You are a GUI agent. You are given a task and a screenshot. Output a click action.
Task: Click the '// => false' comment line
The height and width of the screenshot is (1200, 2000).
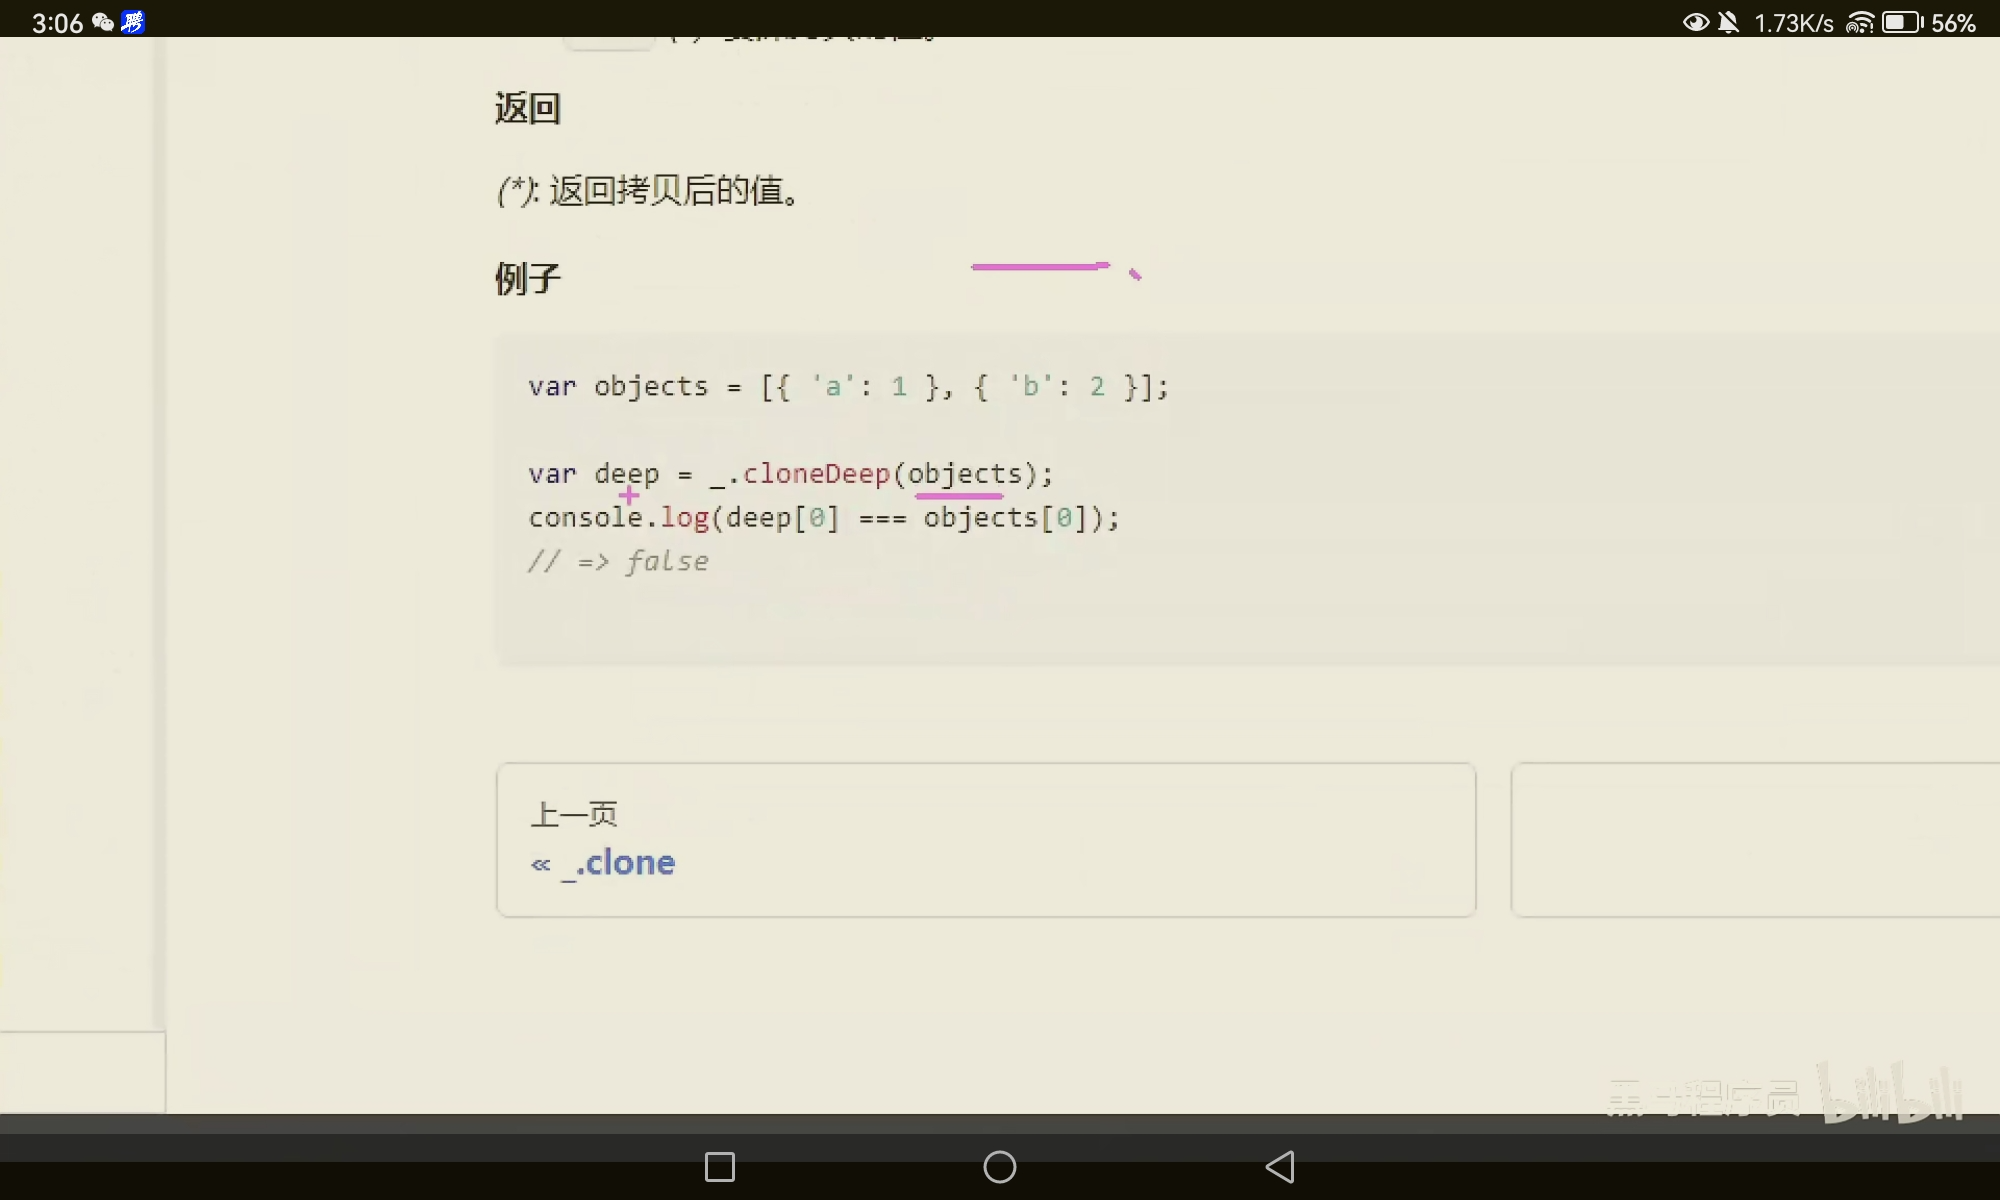coord(619,562)
